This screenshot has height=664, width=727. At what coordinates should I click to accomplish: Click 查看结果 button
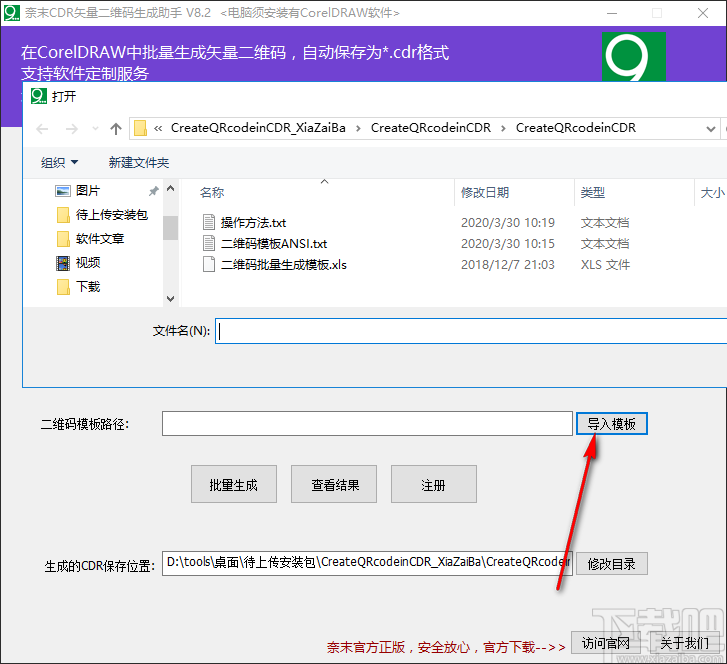tap(334, 485)
